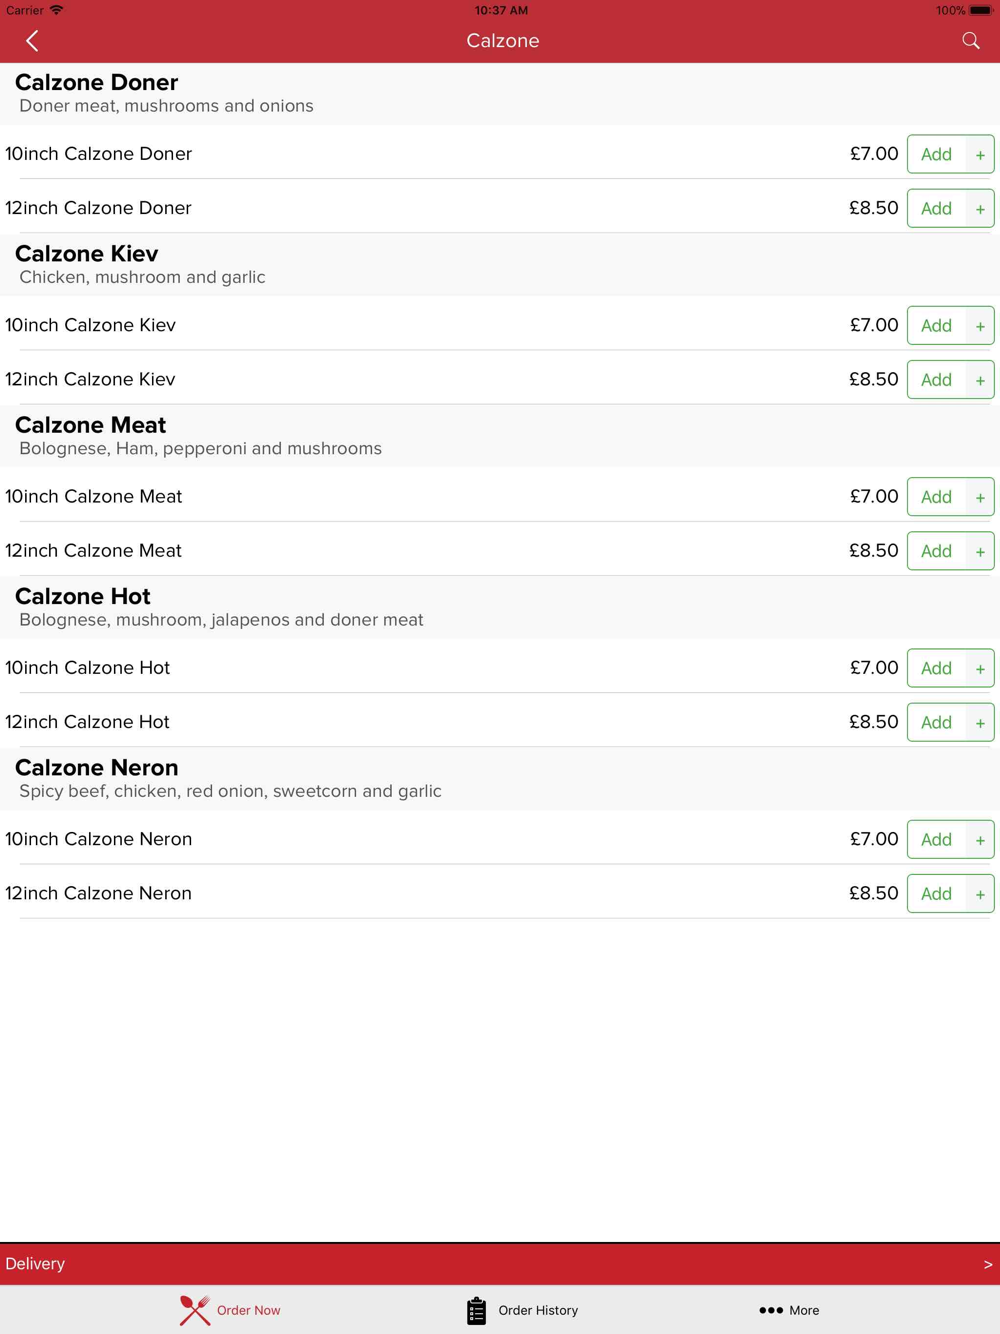Add 10inch Calzone Kiev to order

pyautogui.click(x=936, y=326)
